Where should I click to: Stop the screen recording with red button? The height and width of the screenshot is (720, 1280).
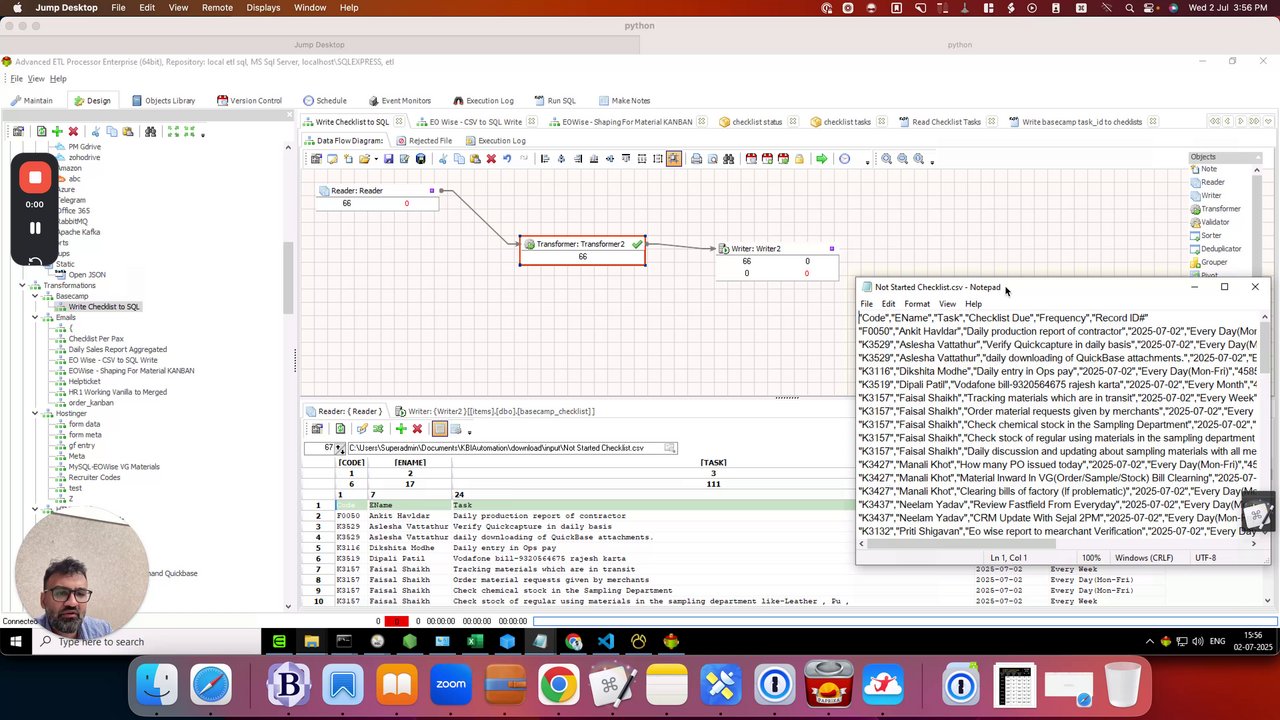pyautogui.click(x=35, y=178)
